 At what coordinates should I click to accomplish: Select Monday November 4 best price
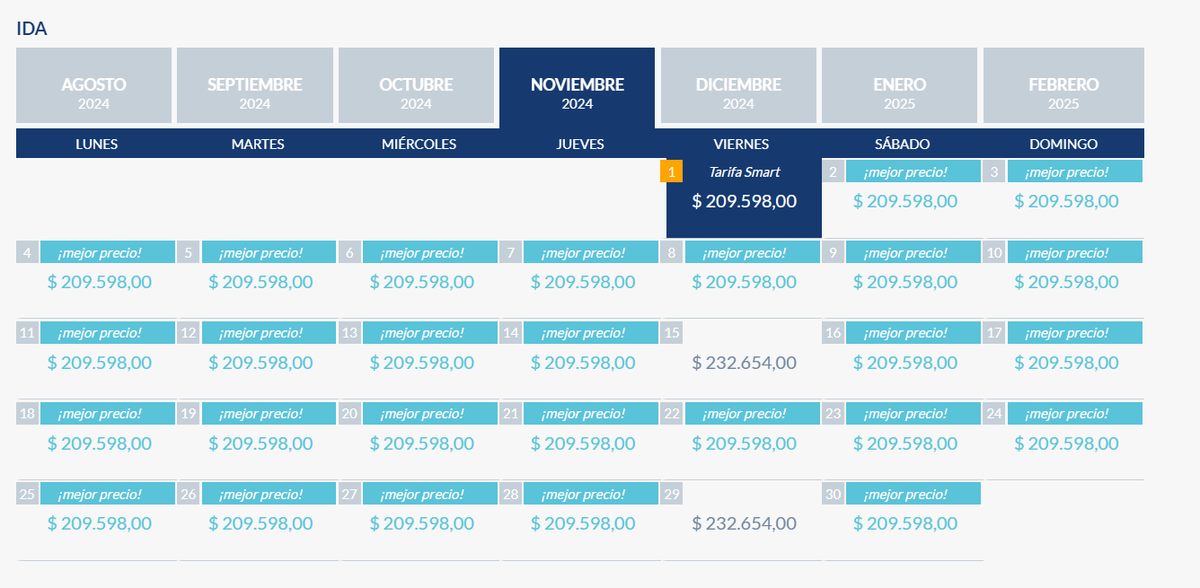(x=100, y=282)
